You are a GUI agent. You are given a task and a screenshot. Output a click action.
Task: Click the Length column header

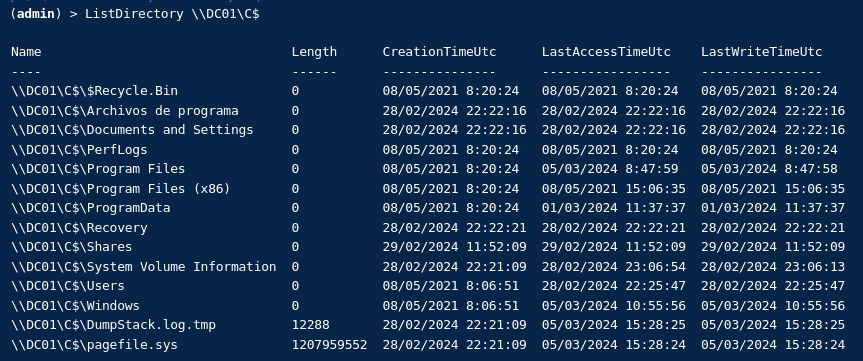coord(314,52)
